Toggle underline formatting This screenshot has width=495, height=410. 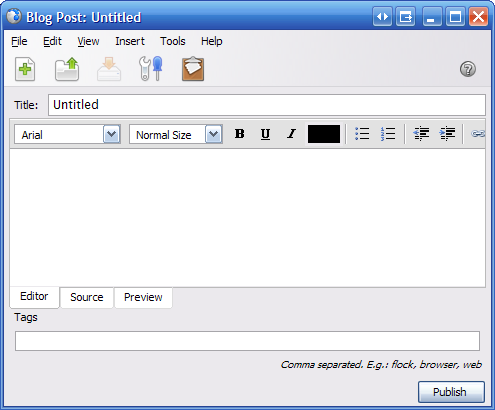tap(265, 134)
